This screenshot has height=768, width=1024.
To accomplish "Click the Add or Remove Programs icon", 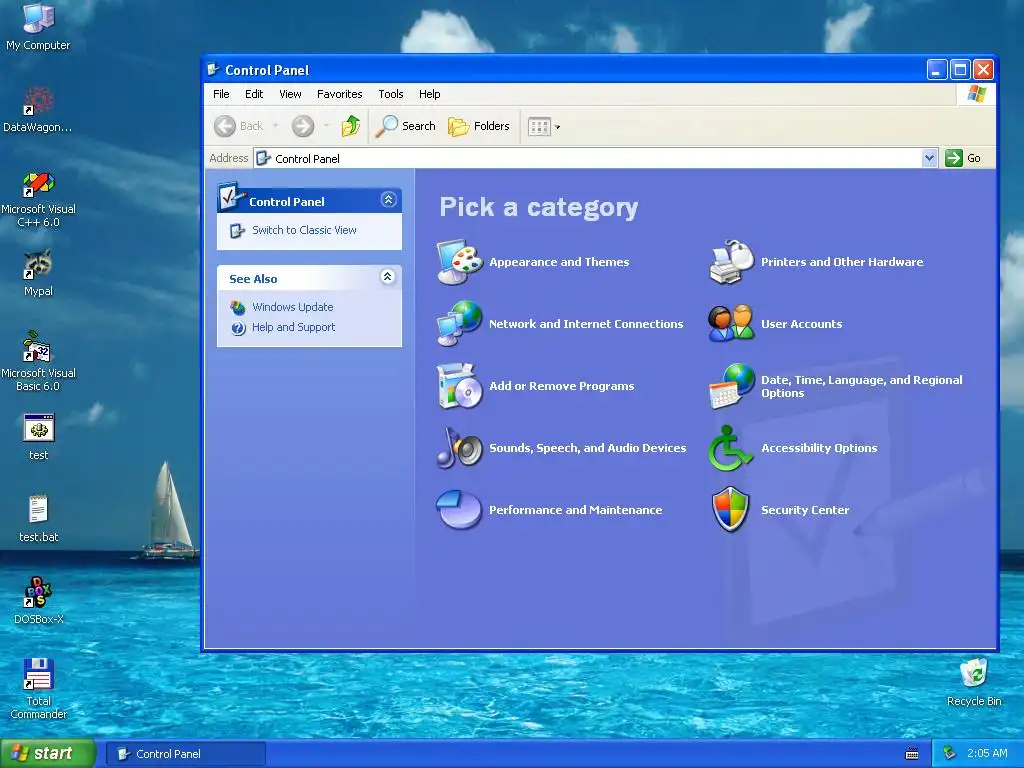I will pos(460,385).
